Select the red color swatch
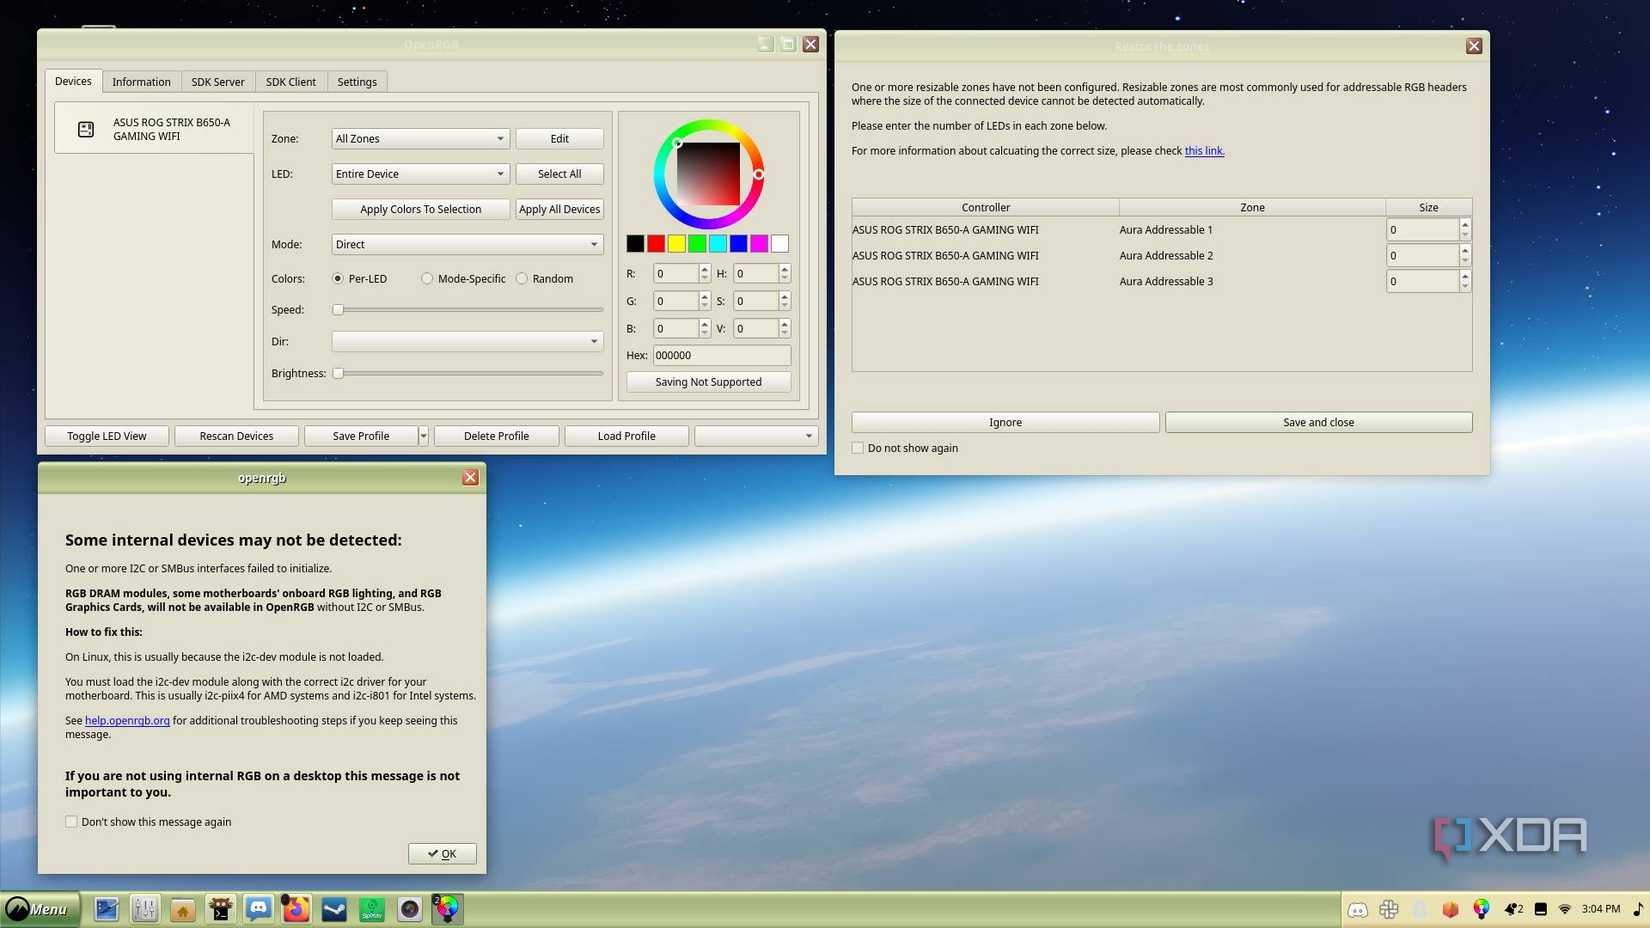The image size is (1650, 928). coord(656,243)
